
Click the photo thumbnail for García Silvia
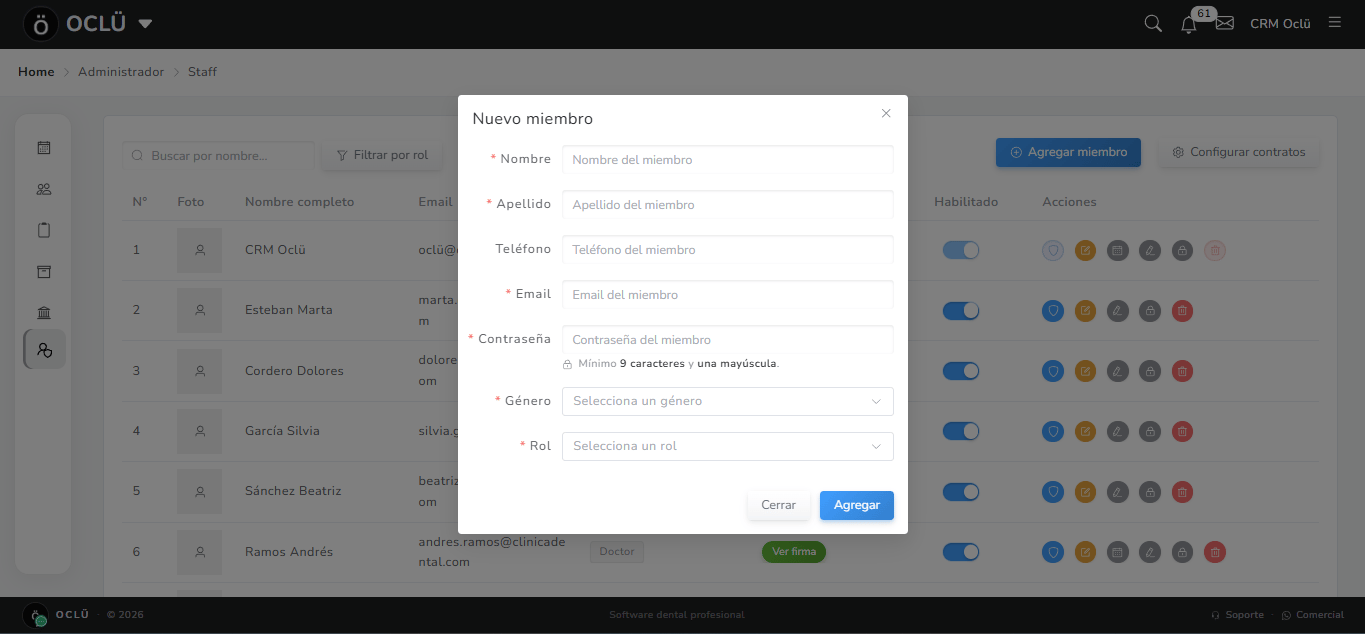pos(200,431)
